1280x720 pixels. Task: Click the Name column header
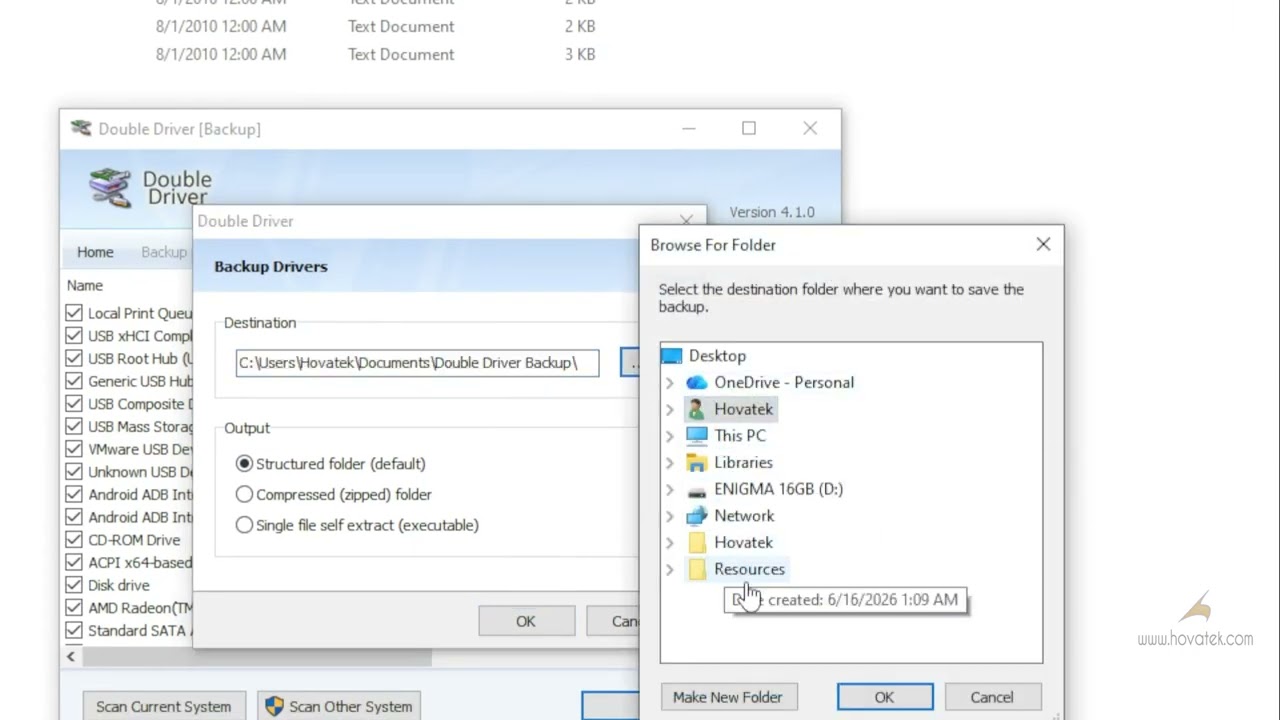[85, 285]
